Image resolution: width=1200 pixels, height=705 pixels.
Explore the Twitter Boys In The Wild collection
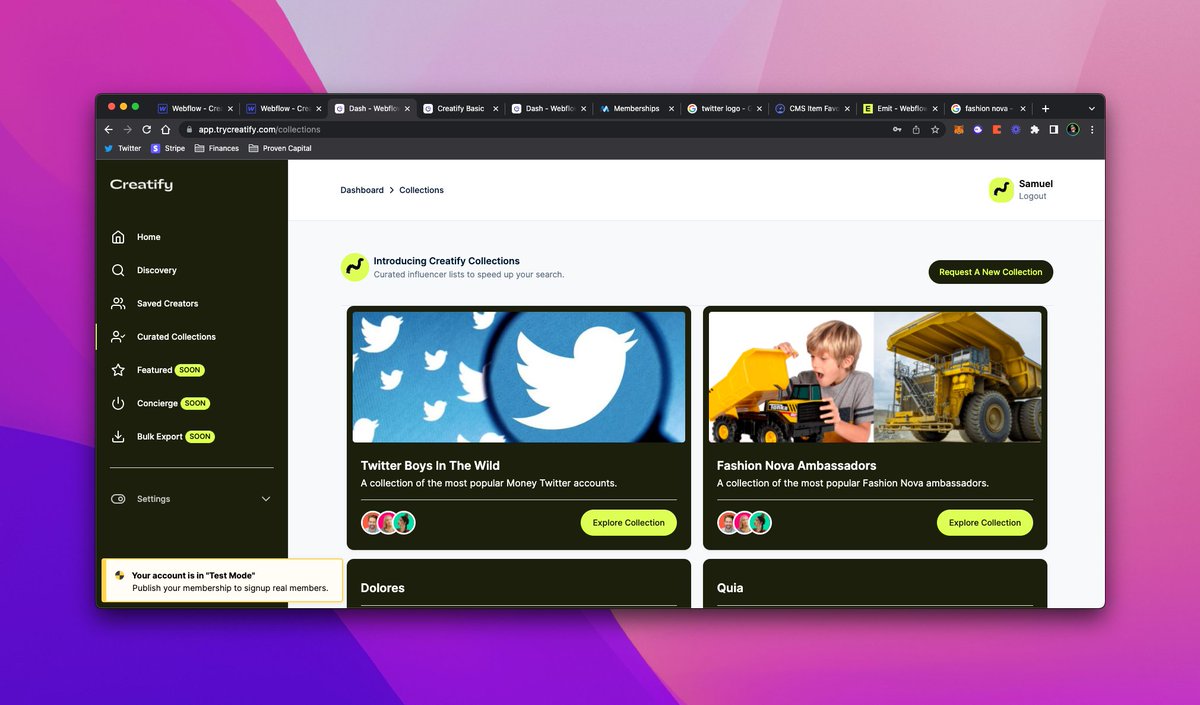point(629,522)
